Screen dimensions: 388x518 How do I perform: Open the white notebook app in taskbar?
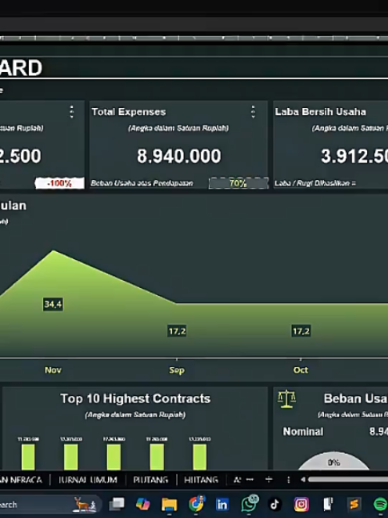pyautogui.click(x=328, y=504)
